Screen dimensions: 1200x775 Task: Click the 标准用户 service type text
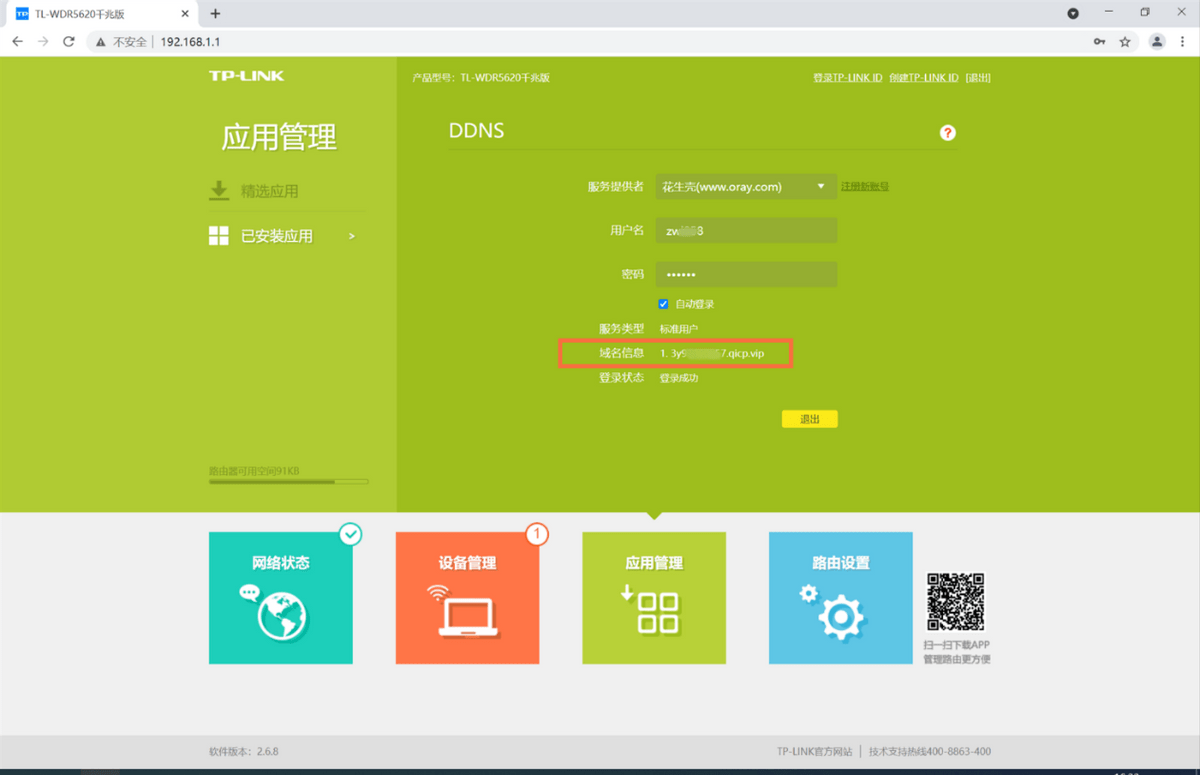[679, 329]
